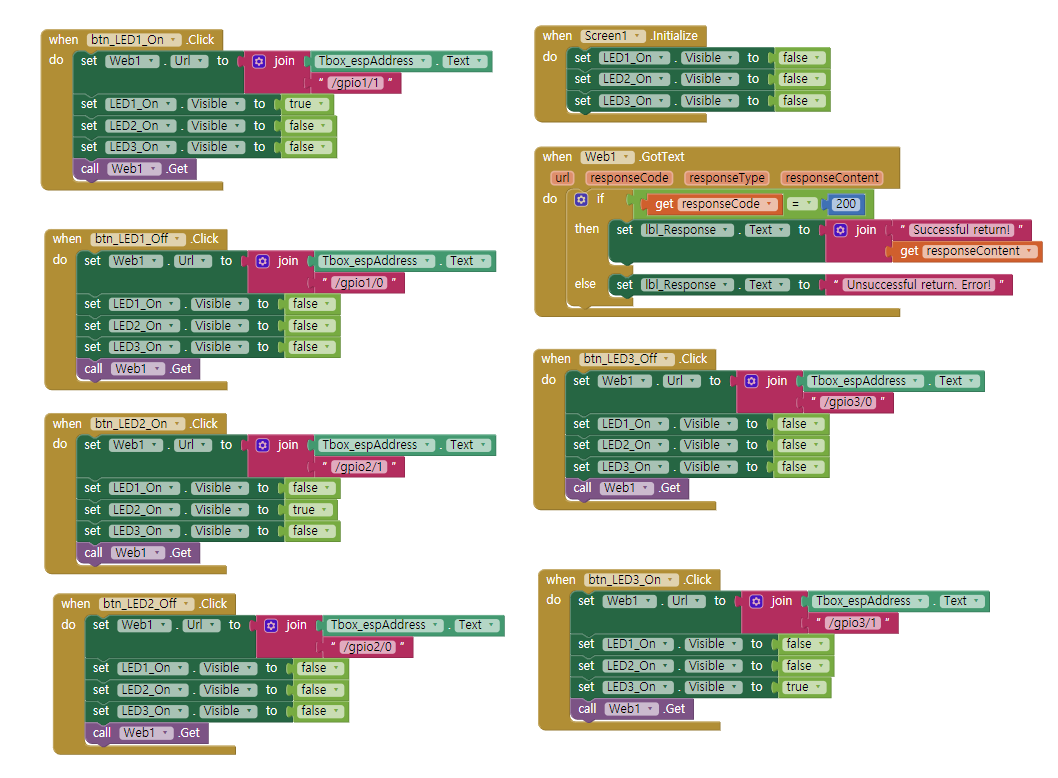This screenshot has height=778, width=1058.
Task: Select call Web1.Get in btn_LED1_Off block
Action: [x=138, y=369]
